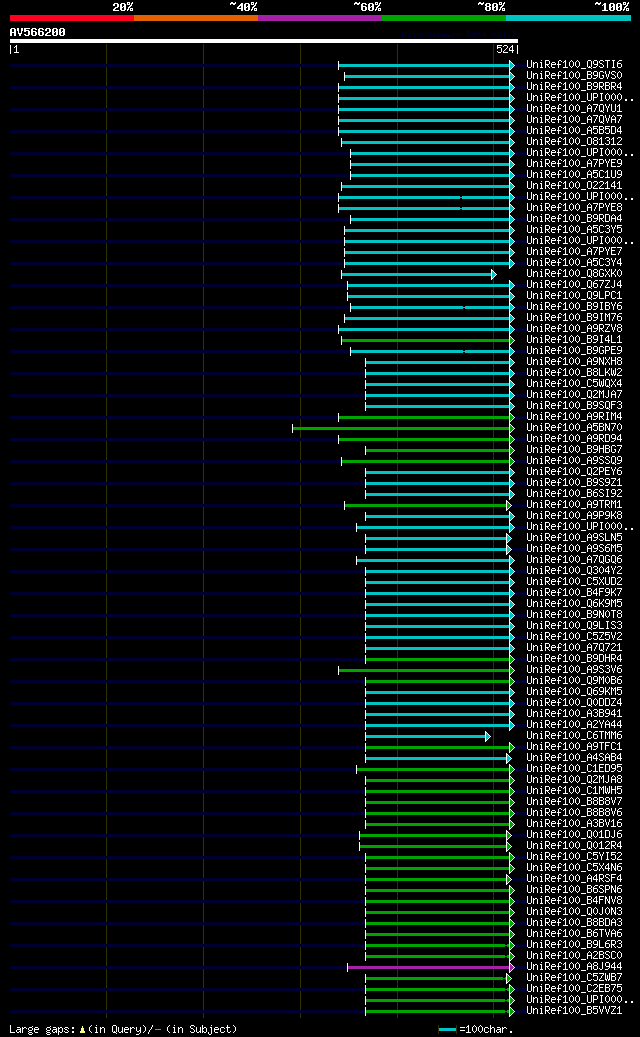Select the UniRef100_A2YA44 label
640x1037 pixels.
pos(574,725)
